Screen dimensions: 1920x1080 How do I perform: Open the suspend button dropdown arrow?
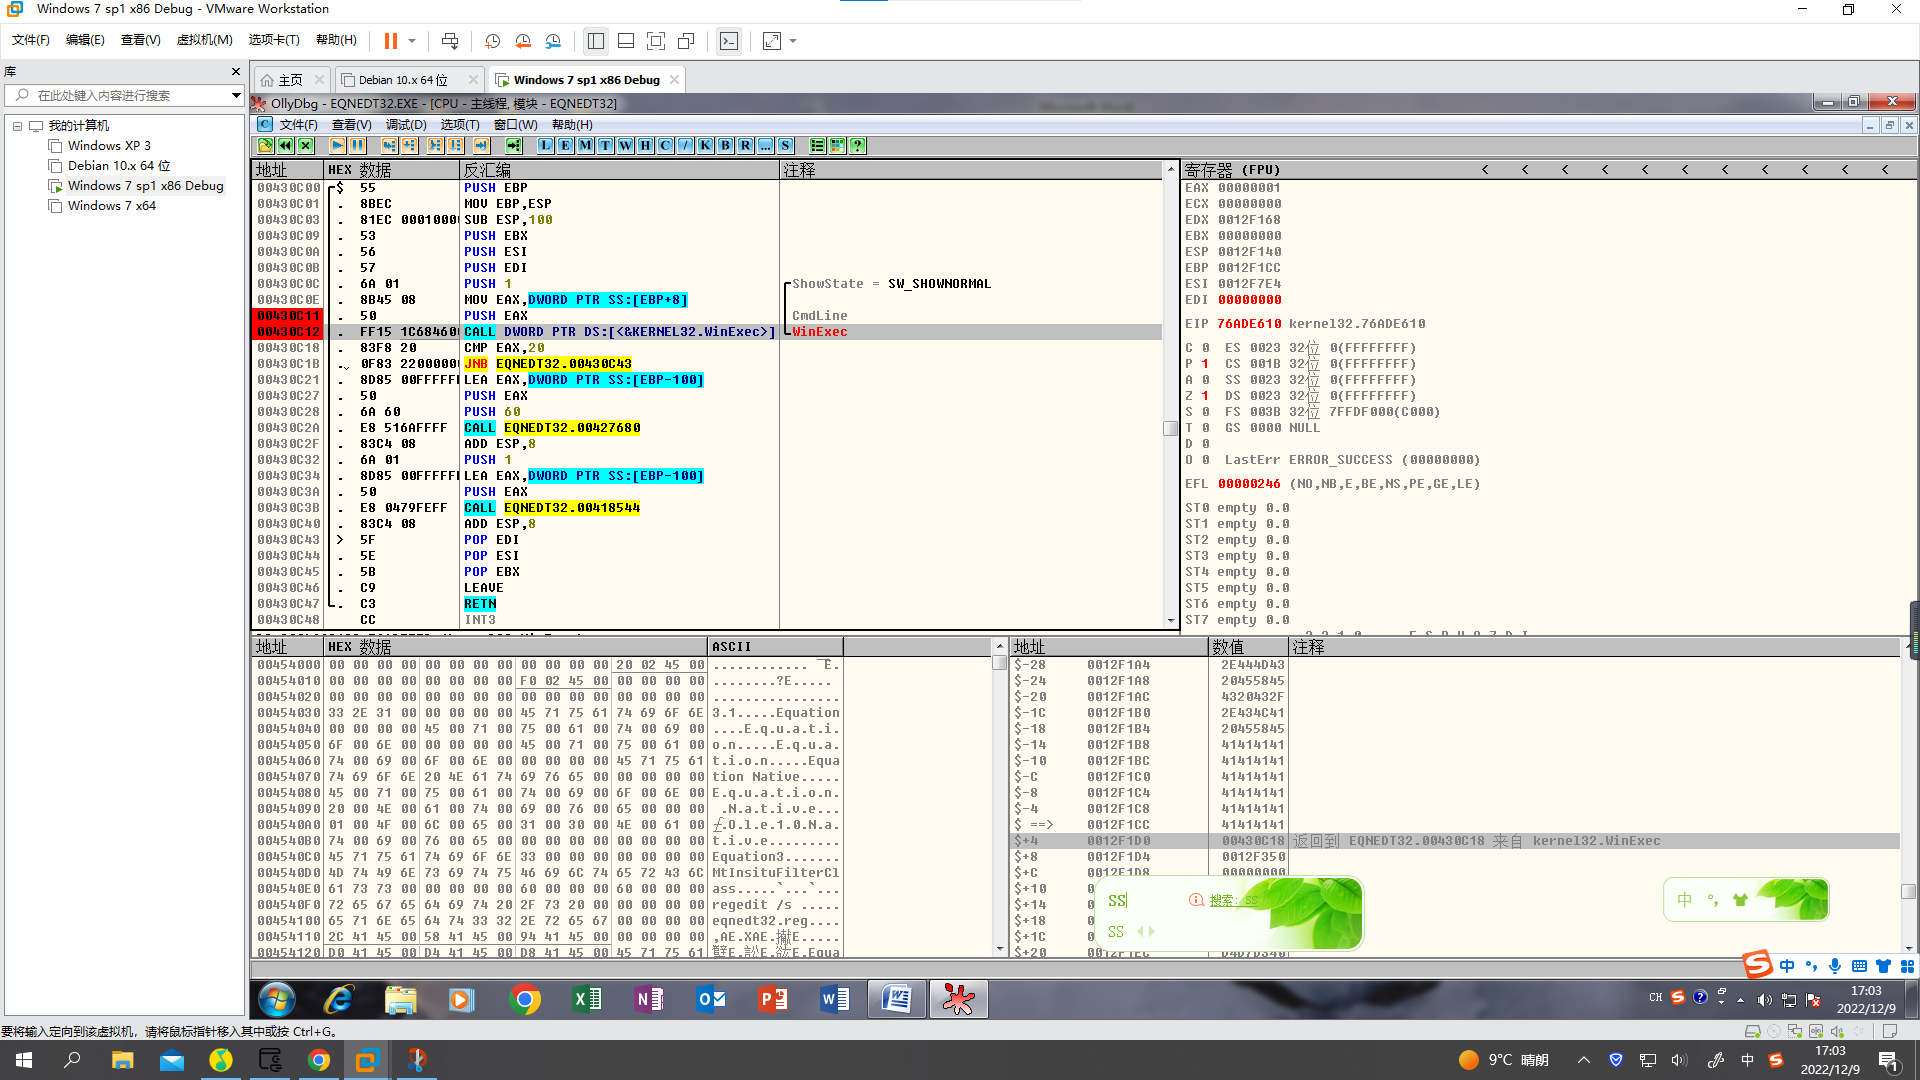[x=412, y=41]
